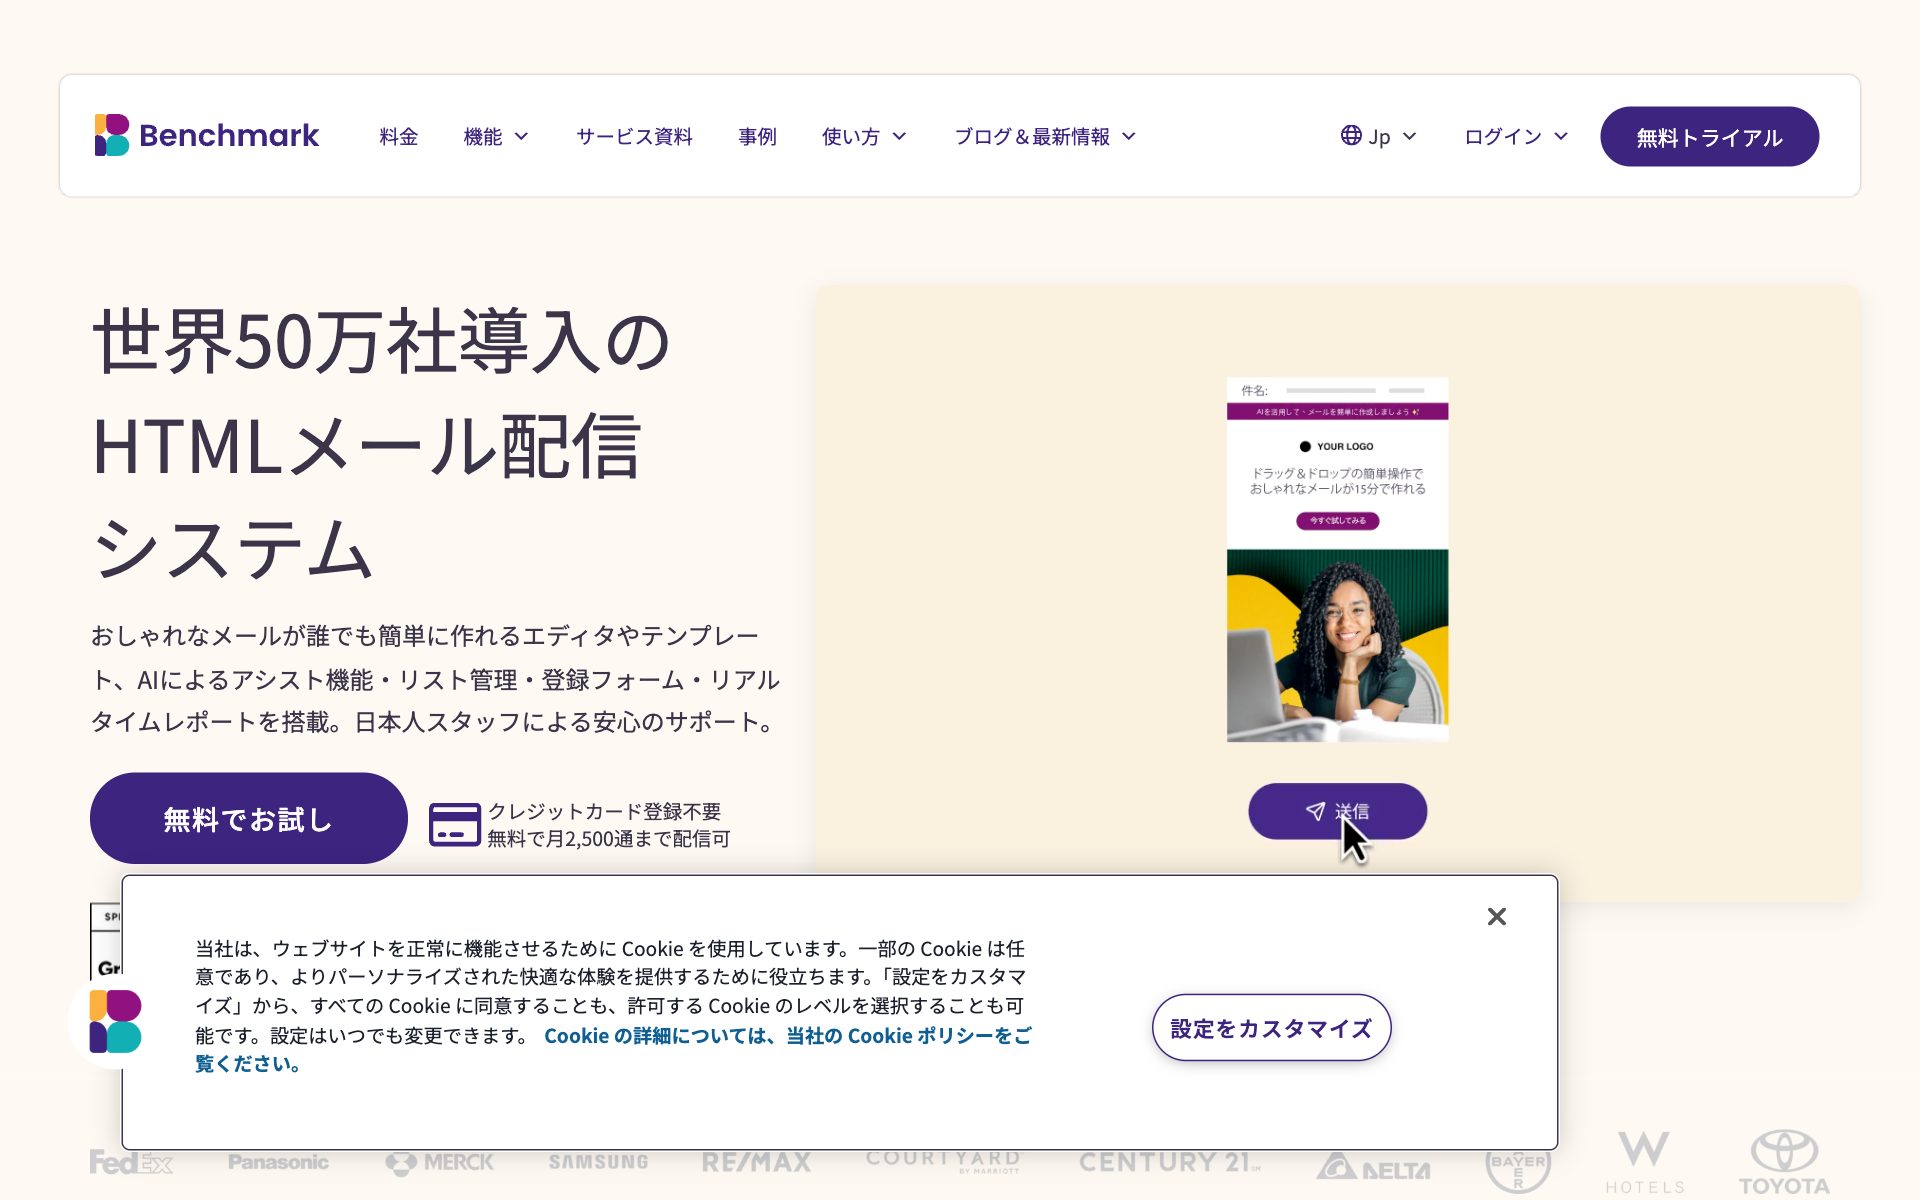Open the サービス資料 menu item
The height and width of the screenshot is (1200, 1920).
click(x=634, y=136)
